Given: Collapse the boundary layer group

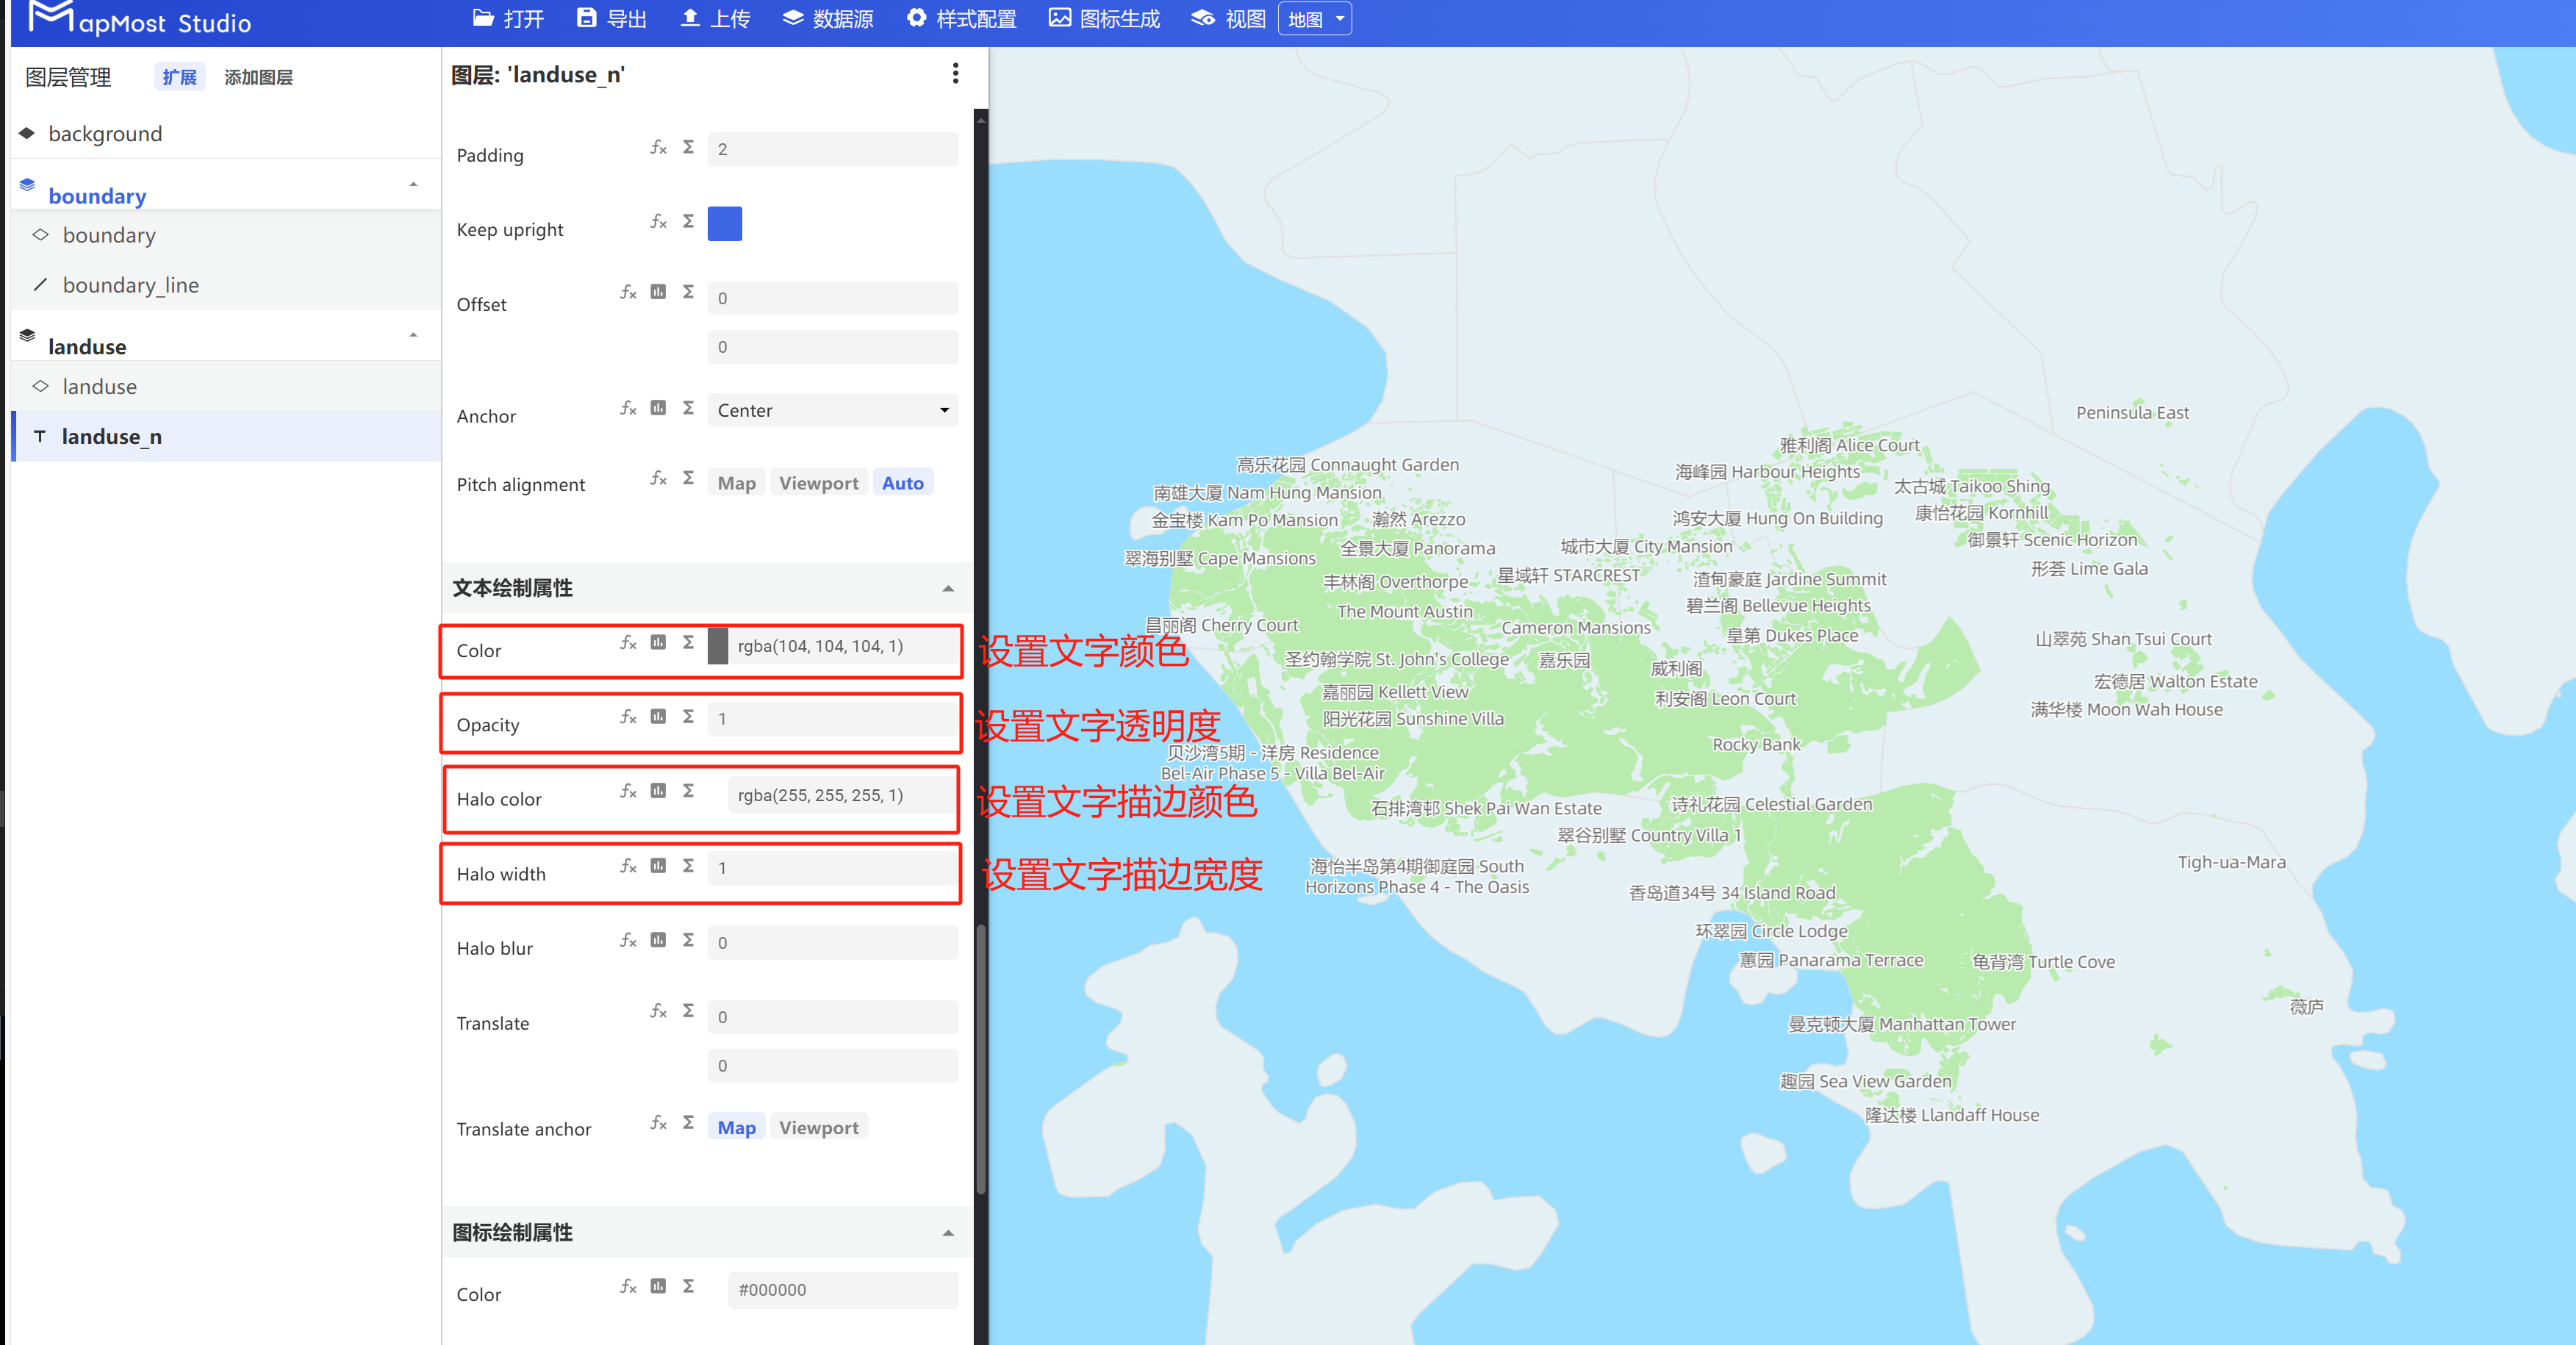Looking at the screenshot, I should 413,184.
